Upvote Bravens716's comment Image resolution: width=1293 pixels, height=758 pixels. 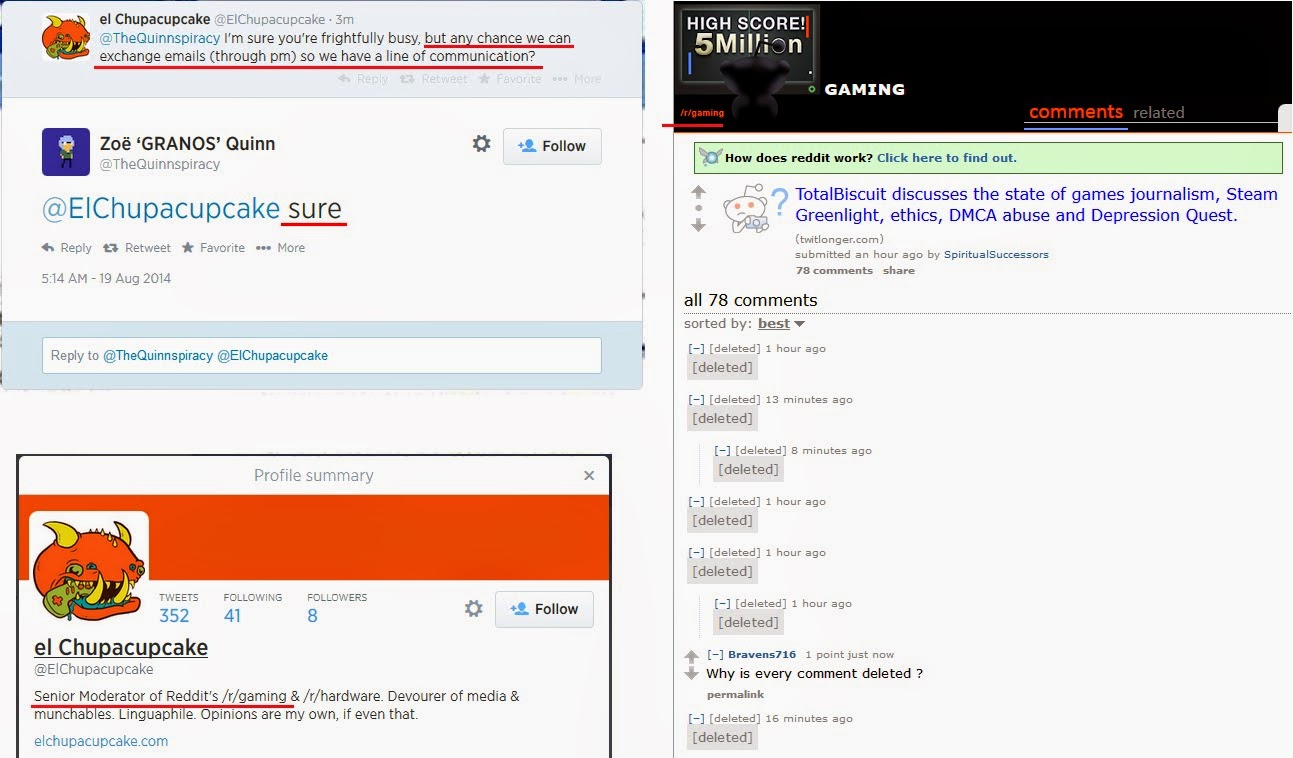(691, 656)
